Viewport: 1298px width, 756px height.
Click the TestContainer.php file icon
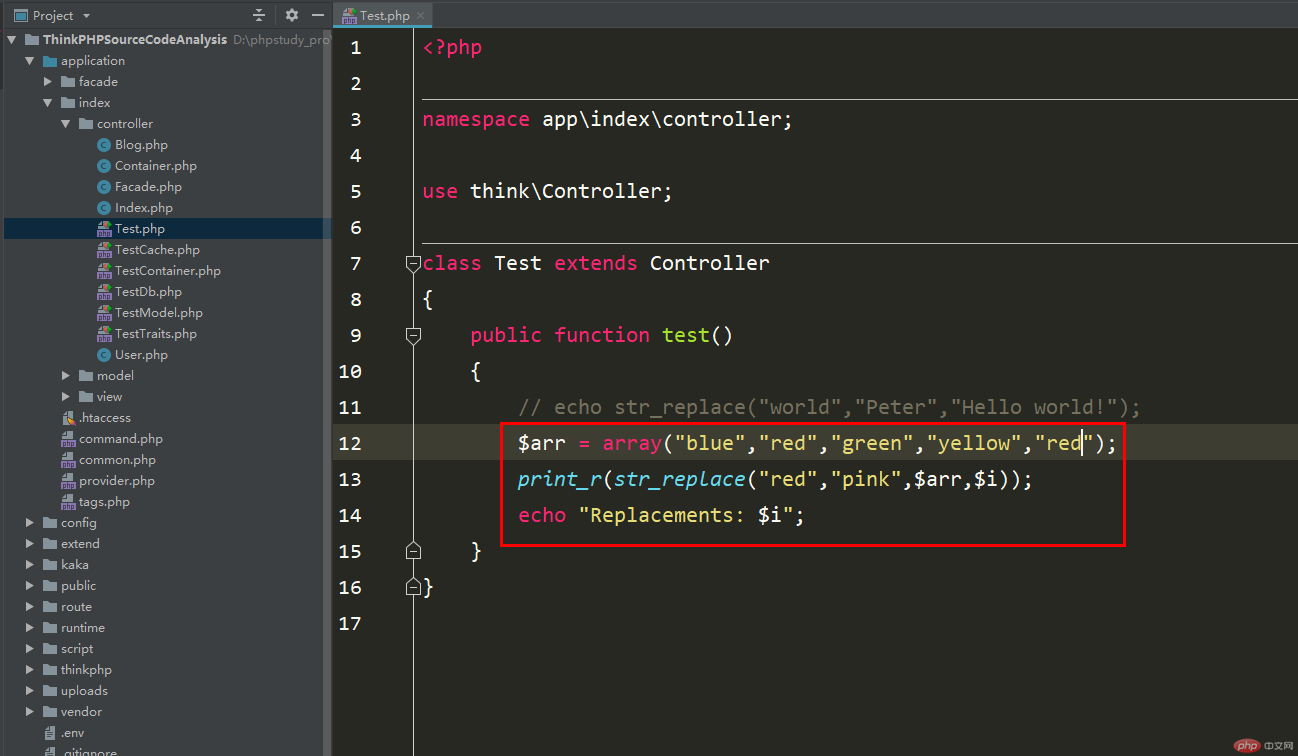click(x=104, y=271)
